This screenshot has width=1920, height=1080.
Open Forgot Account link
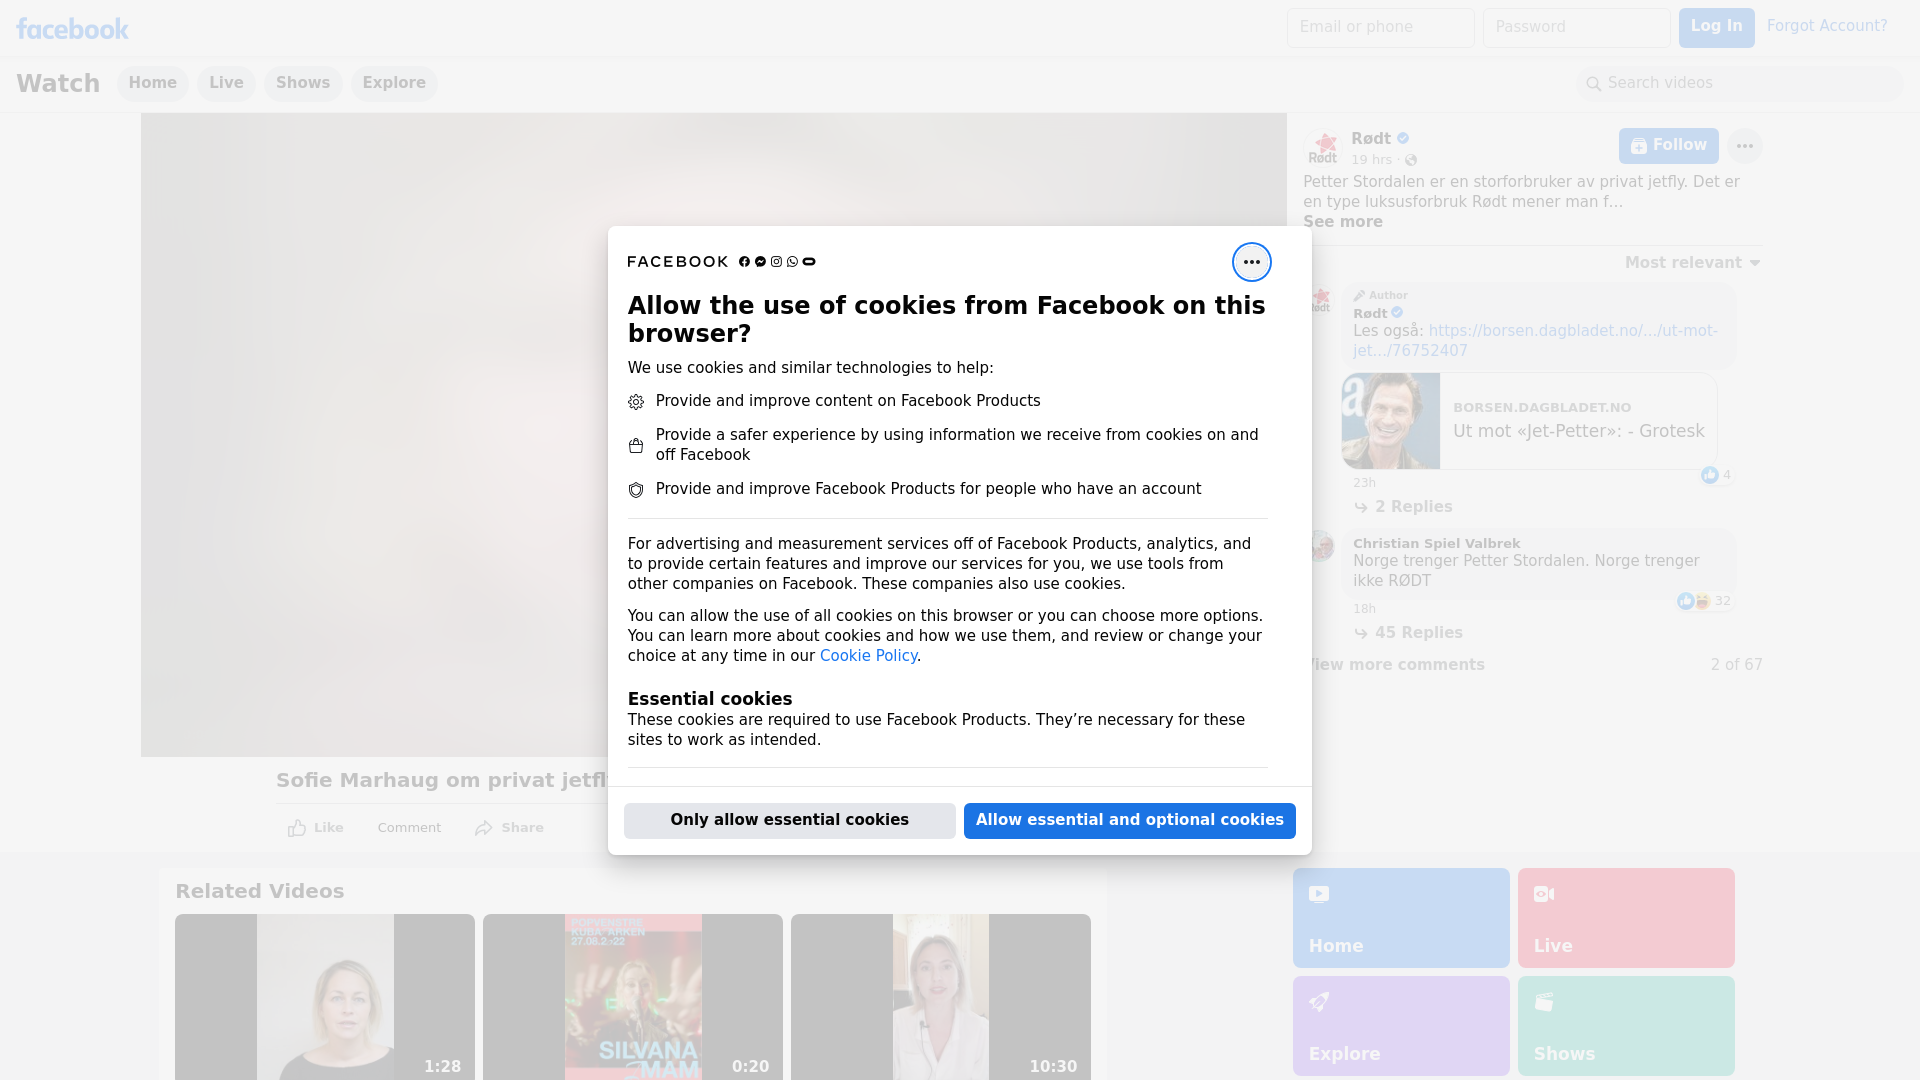pos(1826,26)
